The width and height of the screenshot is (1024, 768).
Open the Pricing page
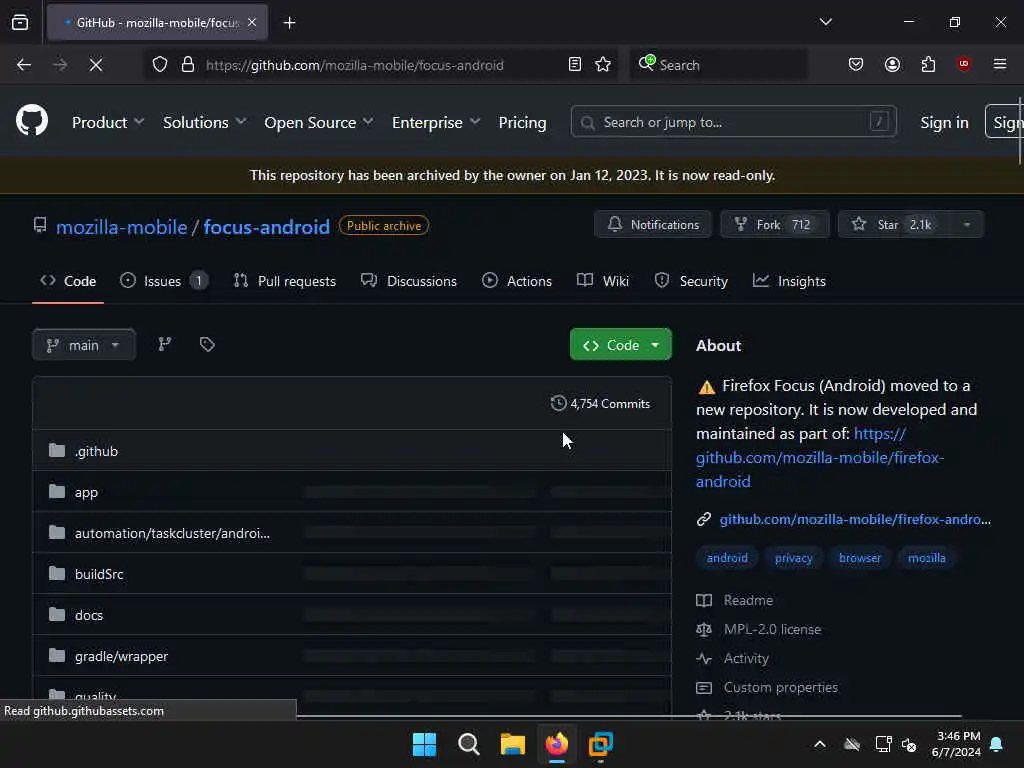[522, 122]
